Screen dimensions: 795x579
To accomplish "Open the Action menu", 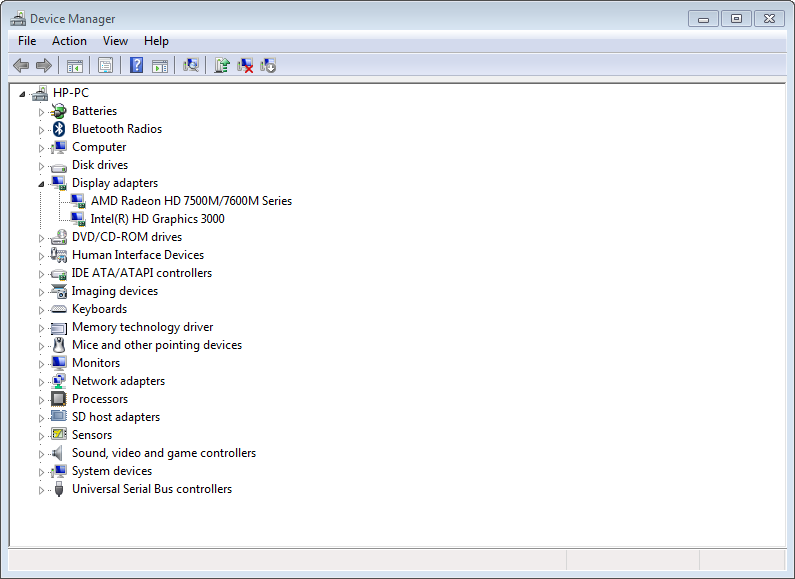I will click(69, 41).
